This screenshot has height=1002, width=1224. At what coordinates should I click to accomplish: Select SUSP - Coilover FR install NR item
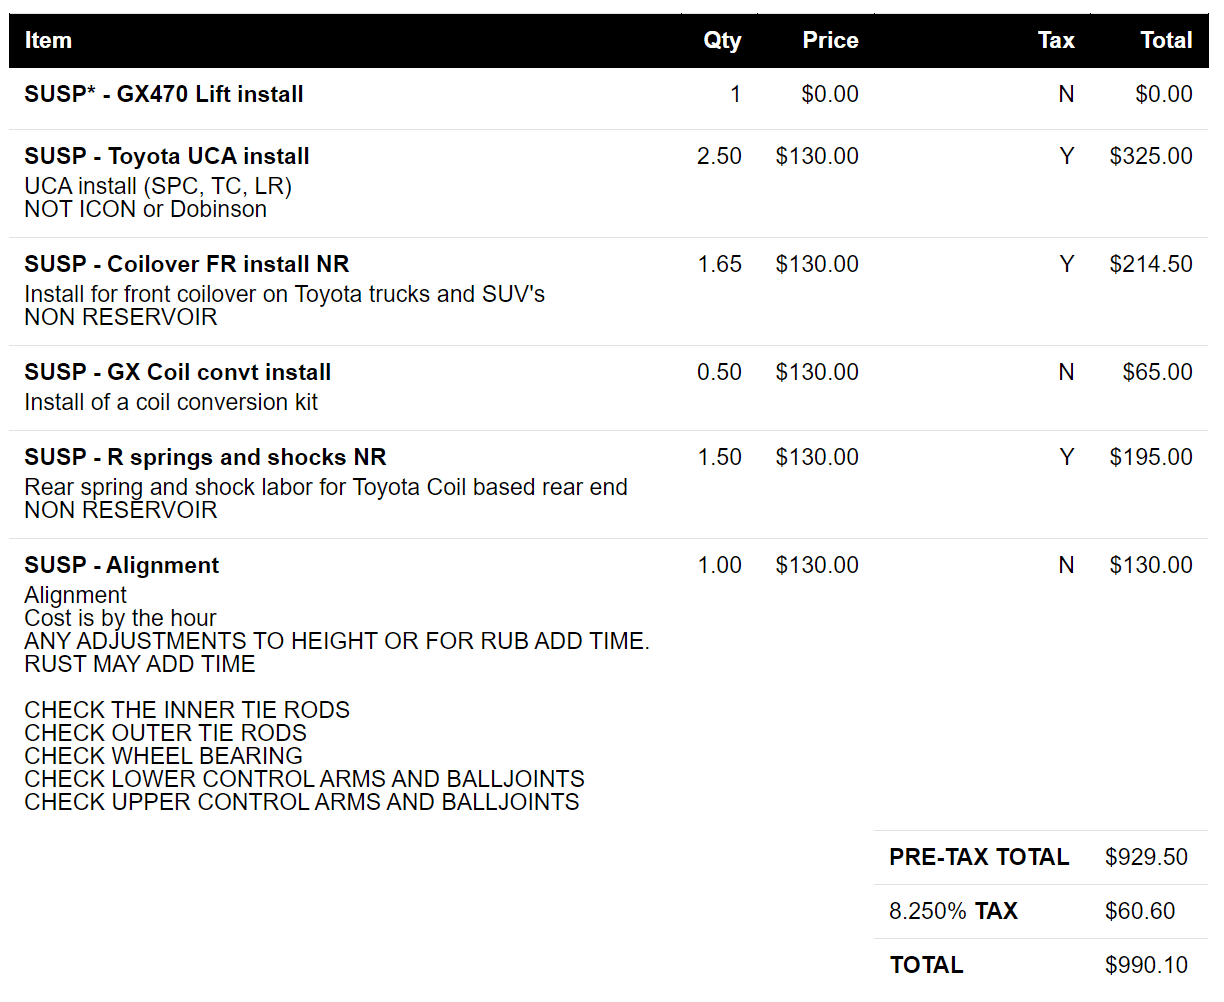(187, 264)
